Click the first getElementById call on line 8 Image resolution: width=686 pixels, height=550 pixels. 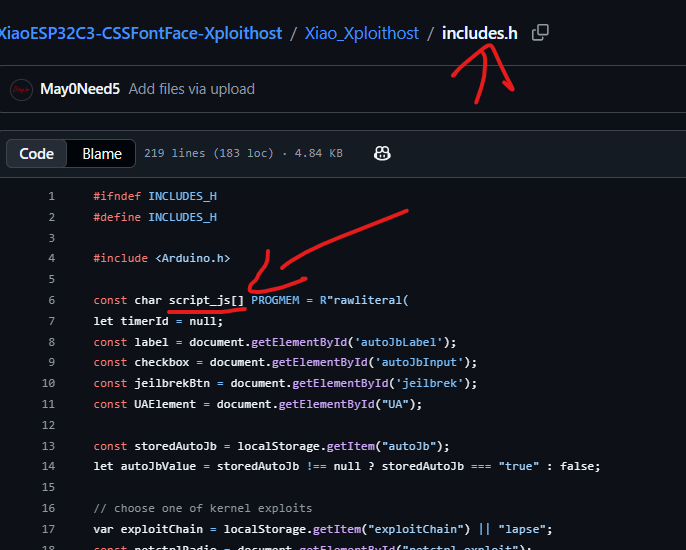(299, 342)
